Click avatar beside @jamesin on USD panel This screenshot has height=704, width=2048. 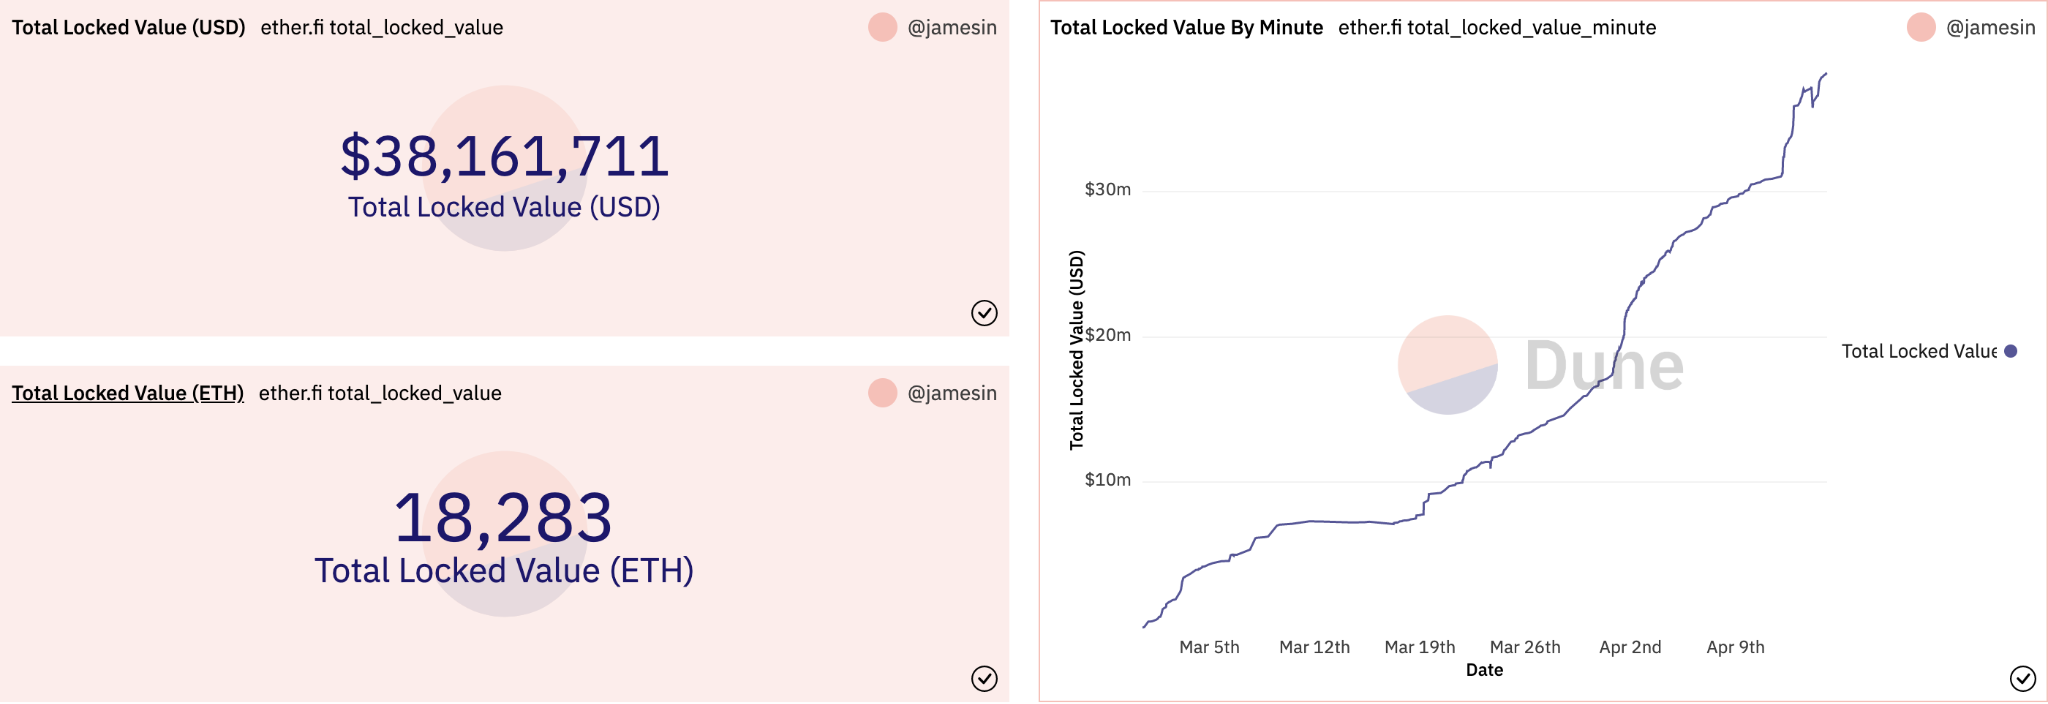(x=882, y=27)
